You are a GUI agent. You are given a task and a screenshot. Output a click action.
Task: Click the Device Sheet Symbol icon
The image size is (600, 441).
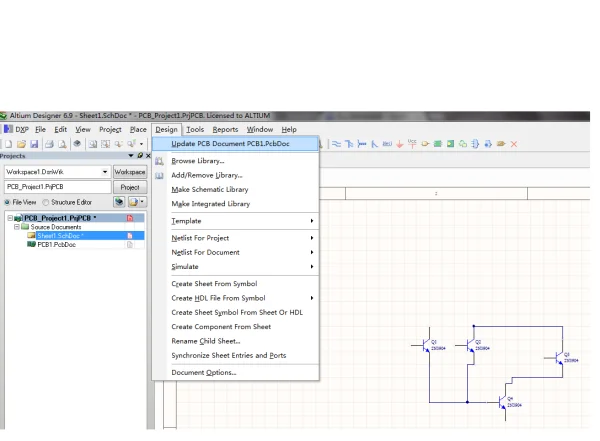tap(463, 144)
